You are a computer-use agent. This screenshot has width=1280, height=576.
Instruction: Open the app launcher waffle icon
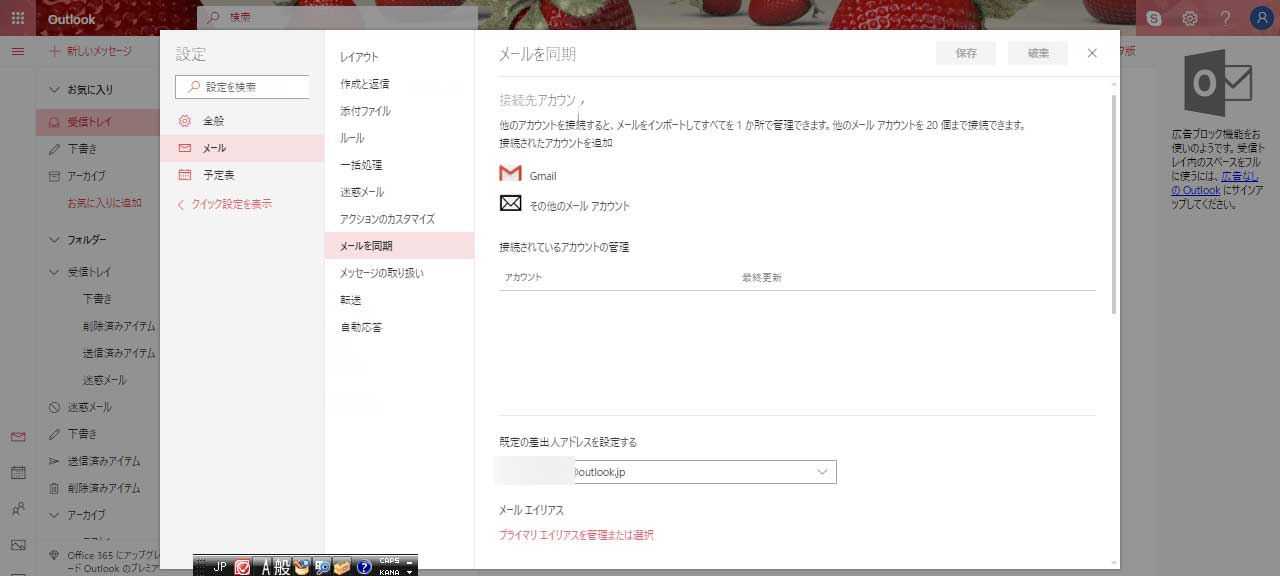pos(17,18)
